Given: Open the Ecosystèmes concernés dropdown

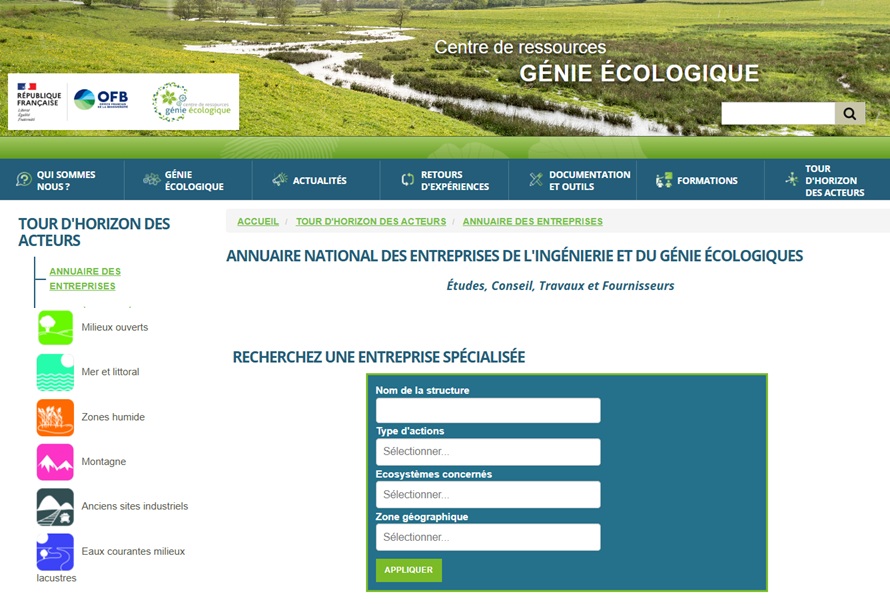Looking at the screenshot, I should (488, 494).
